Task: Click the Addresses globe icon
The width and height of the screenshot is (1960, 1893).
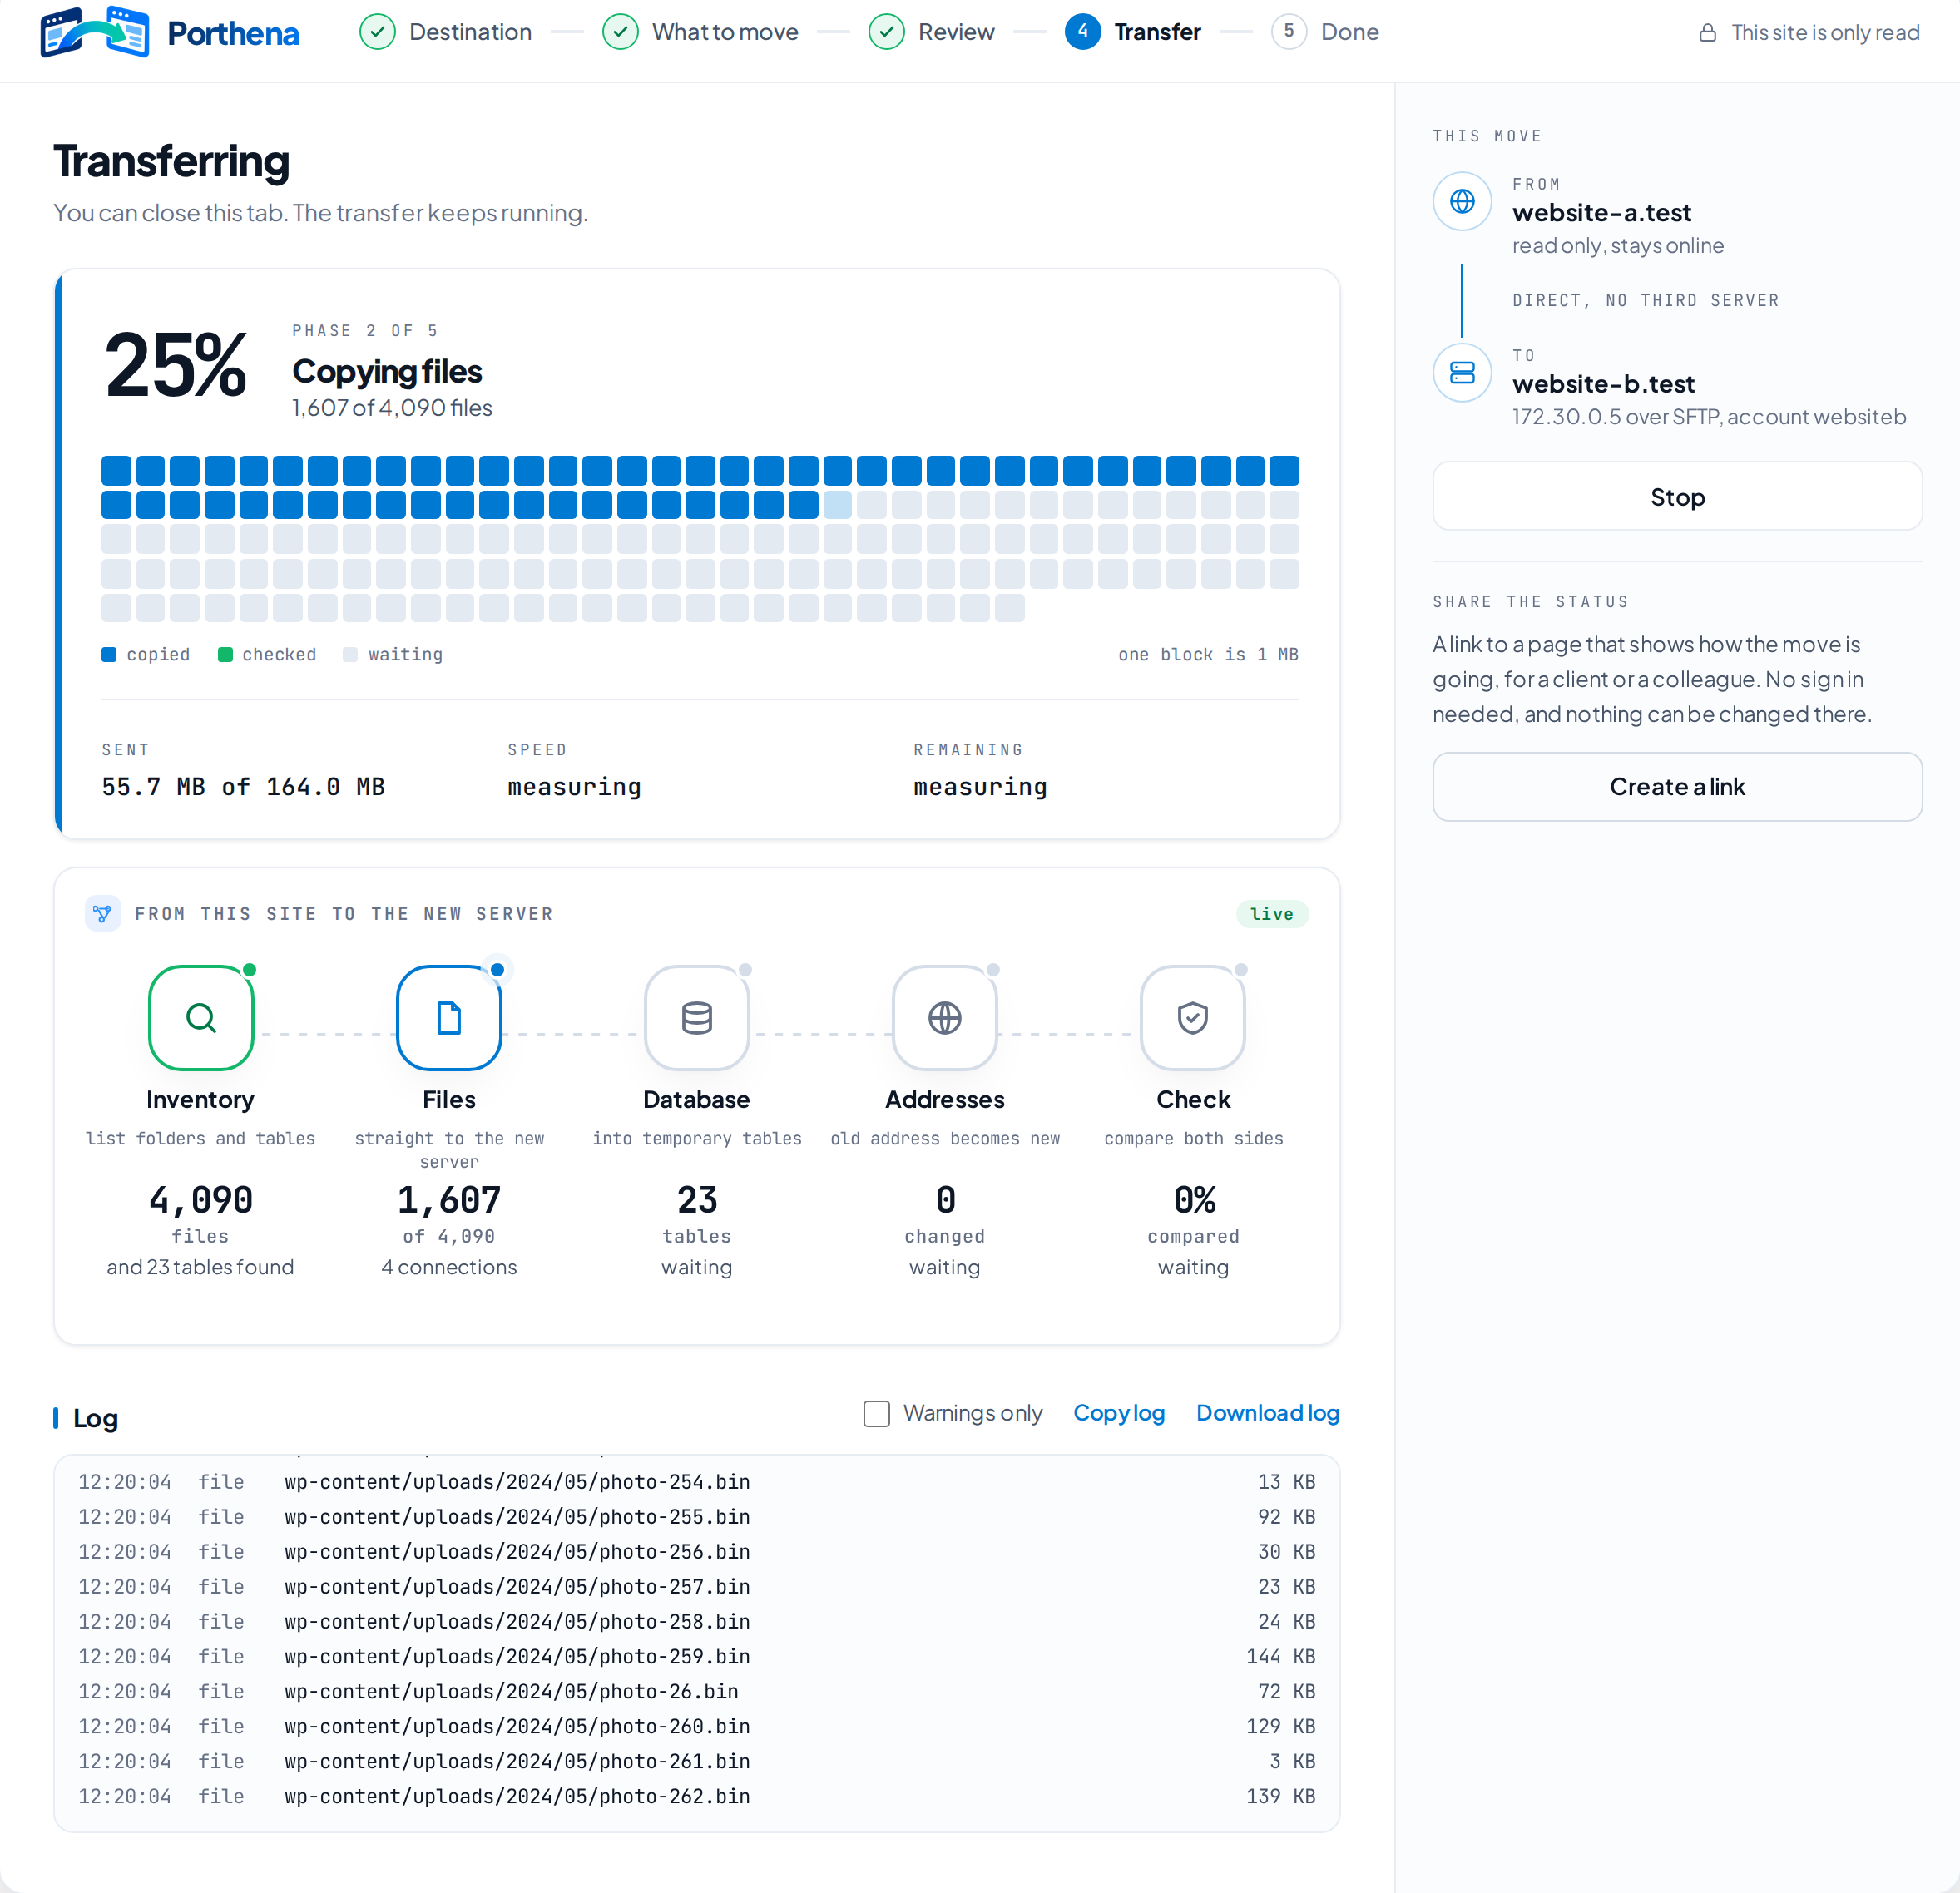Action: tap(945, 1017)
